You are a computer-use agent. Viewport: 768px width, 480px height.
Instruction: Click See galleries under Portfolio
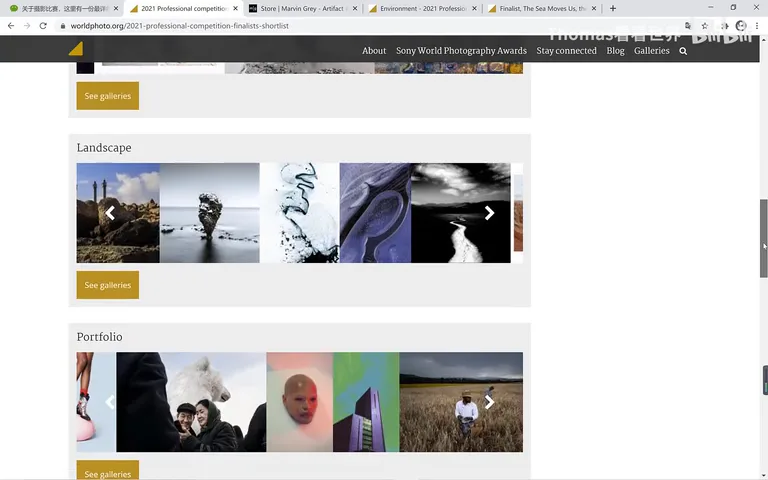[x=108, y=470]
